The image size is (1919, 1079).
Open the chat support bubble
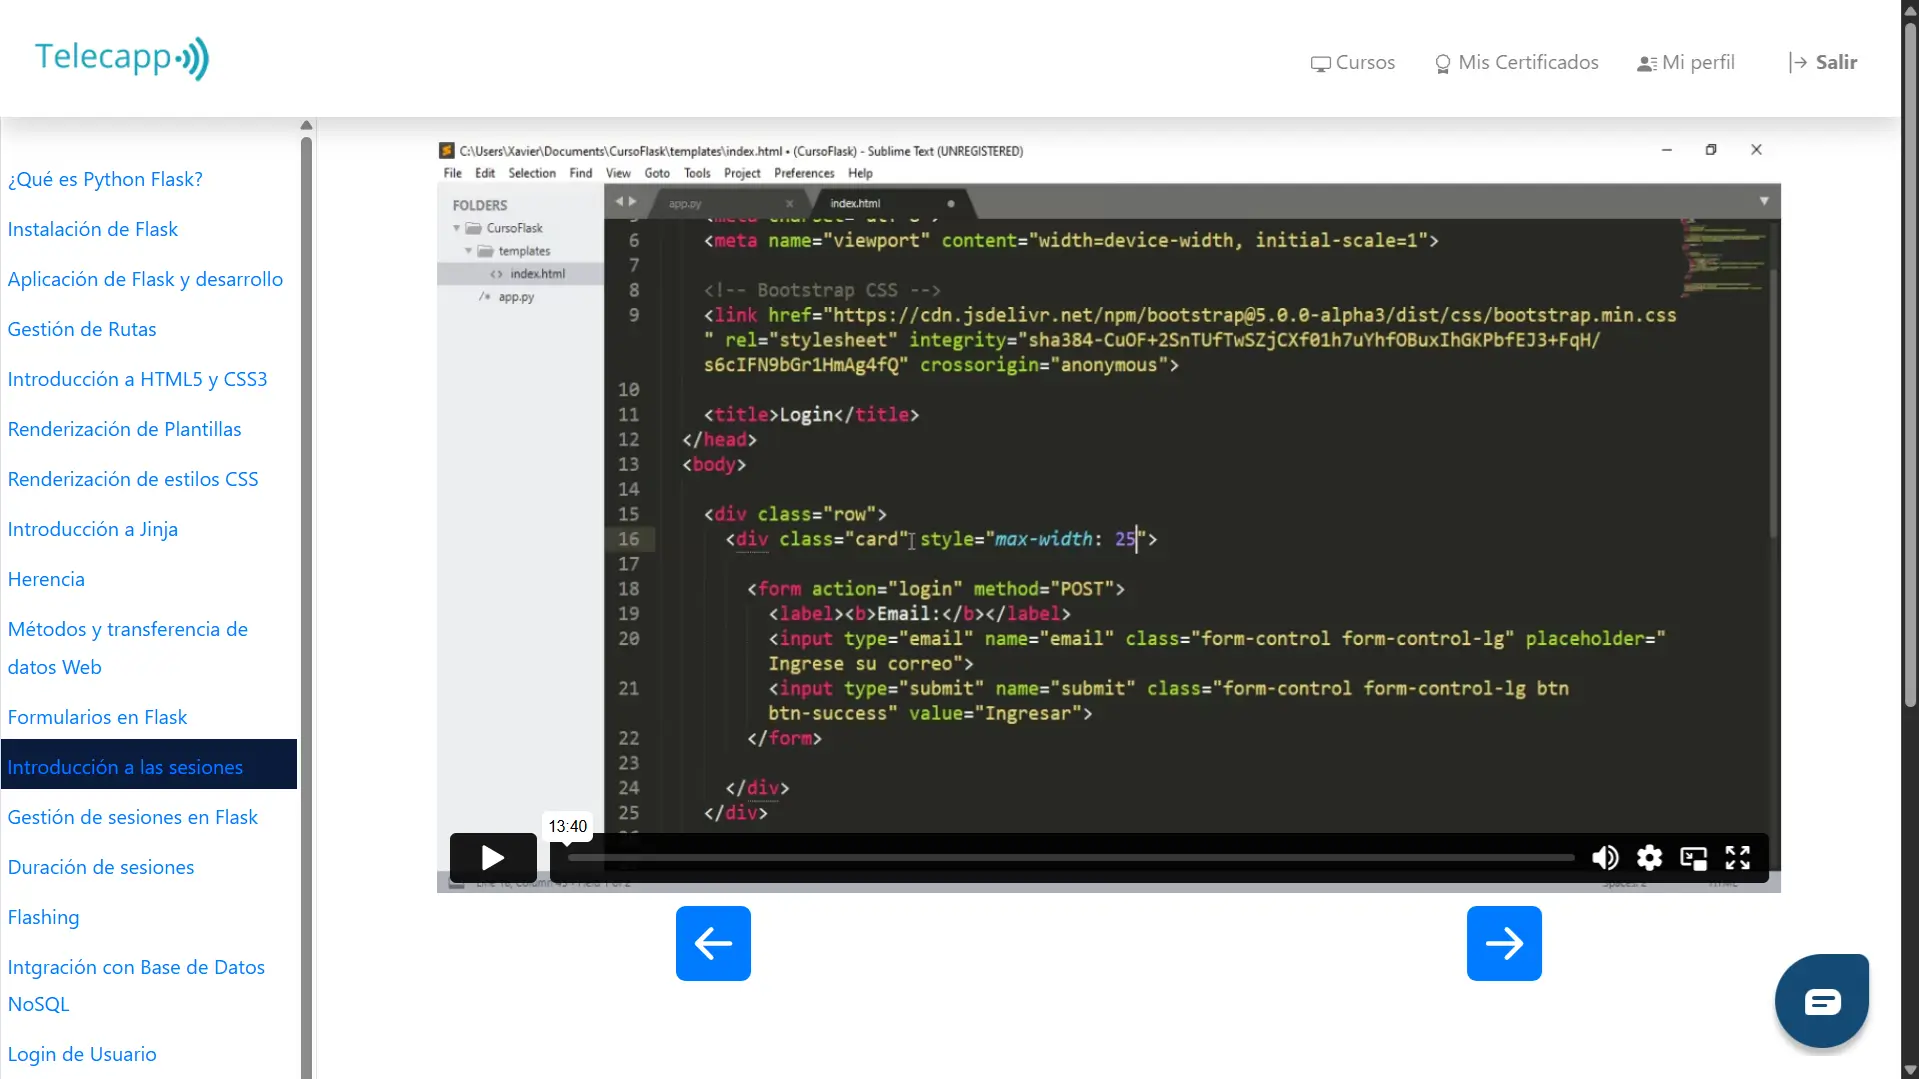[1821, 1001]
